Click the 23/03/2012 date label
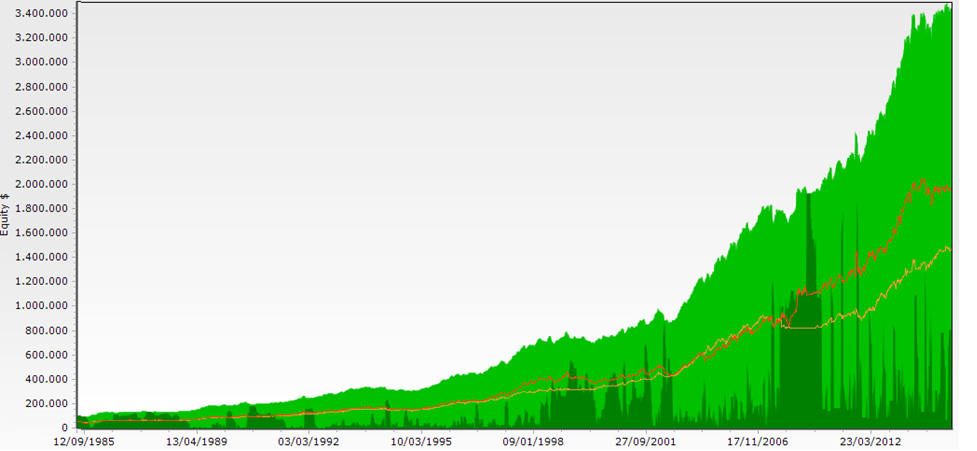The image size is (977, 451). (x=870, y=440)
